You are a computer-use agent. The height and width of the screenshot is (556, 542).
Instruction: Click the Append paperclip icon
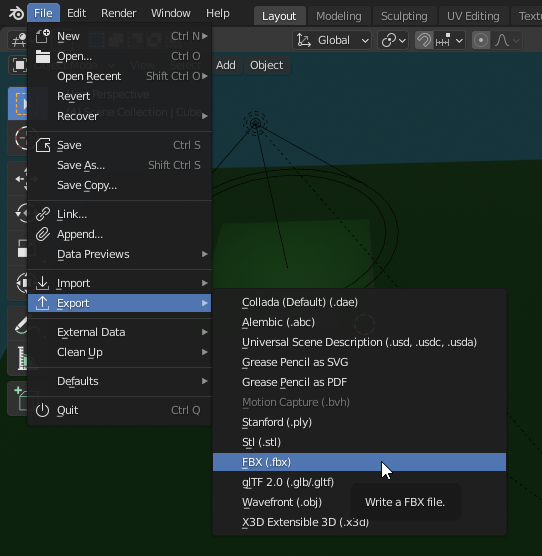(43, 234)
